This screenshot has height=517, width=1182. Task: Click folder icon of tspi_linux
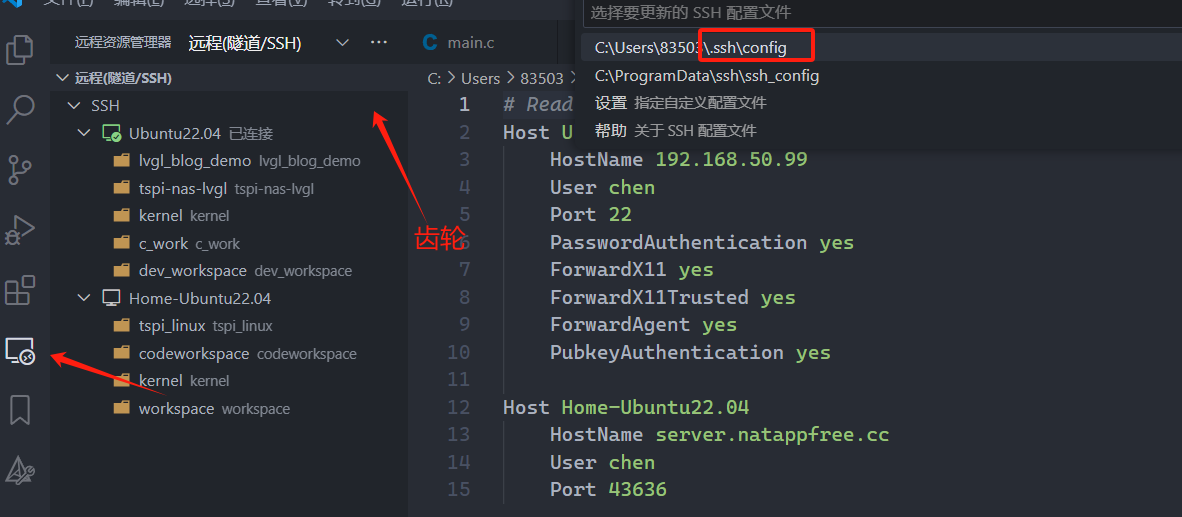[121, 326]
